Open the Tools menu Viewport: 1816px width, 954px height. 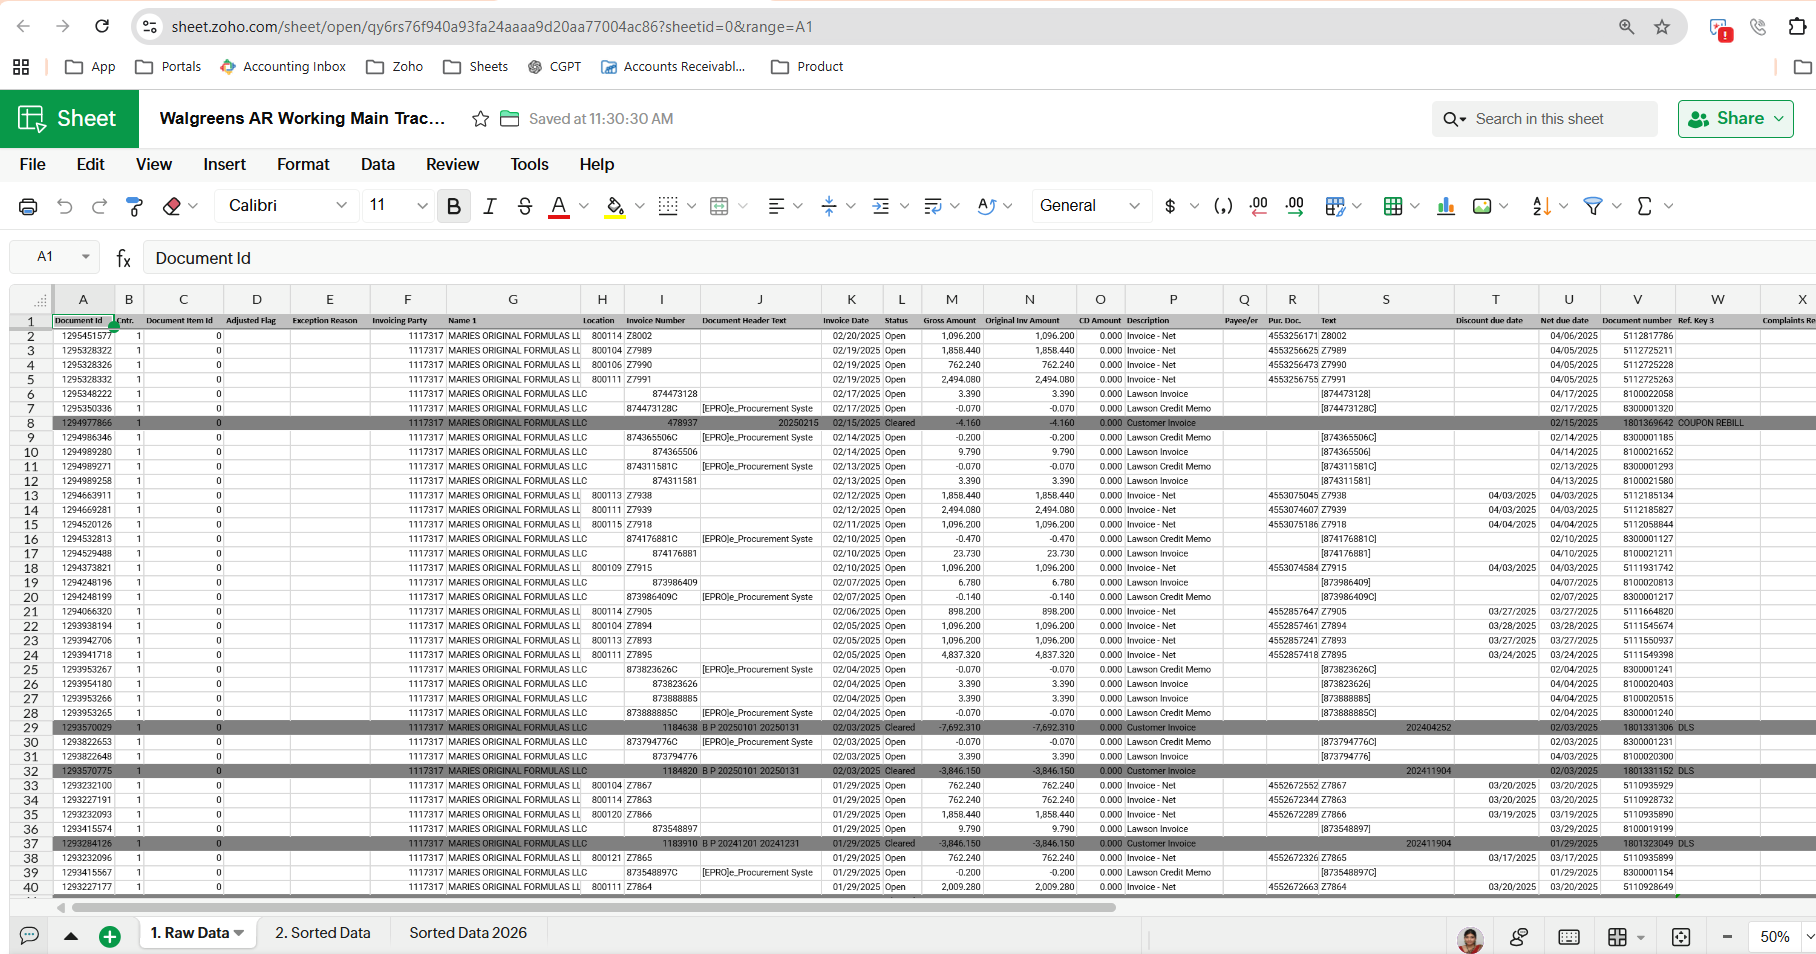[529, 165]
